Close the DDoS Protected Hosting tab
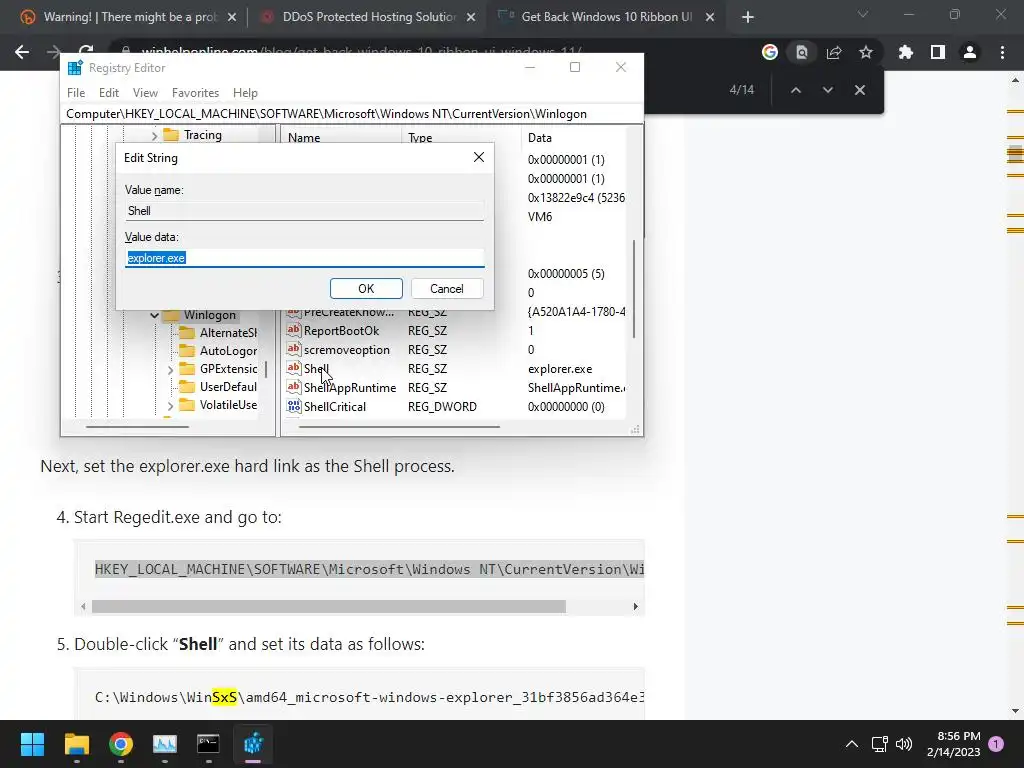Screen dimensions: 1024x768 coord(471,17)
